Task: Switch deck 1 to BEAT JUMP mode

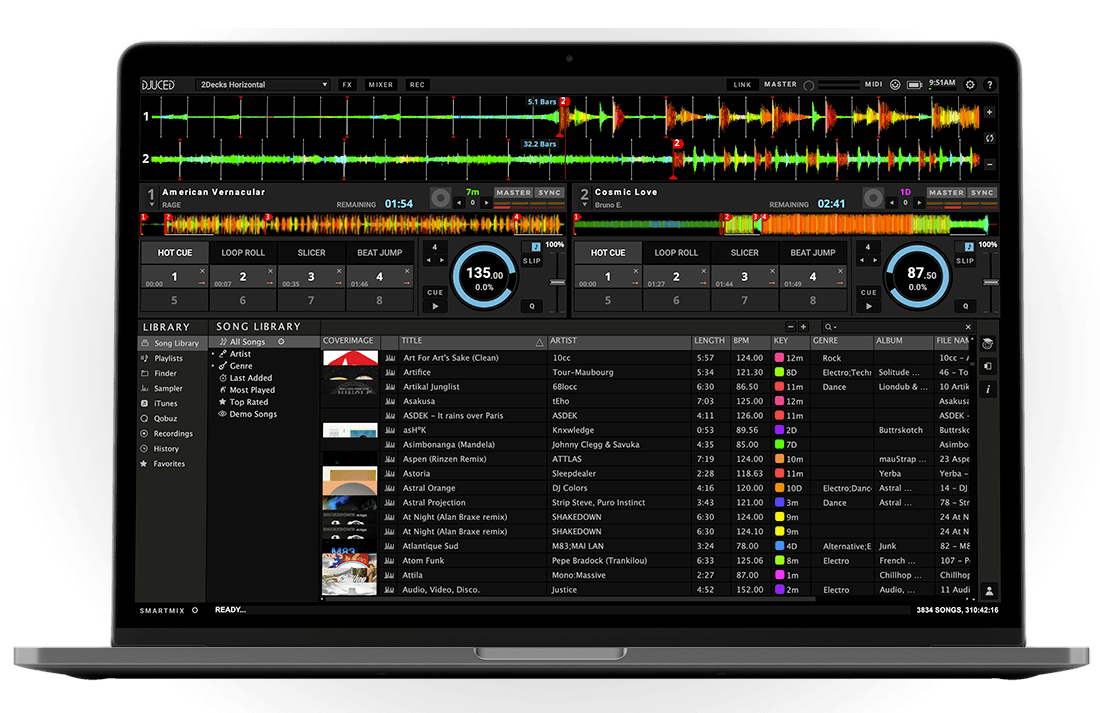Action: (380, 252)
